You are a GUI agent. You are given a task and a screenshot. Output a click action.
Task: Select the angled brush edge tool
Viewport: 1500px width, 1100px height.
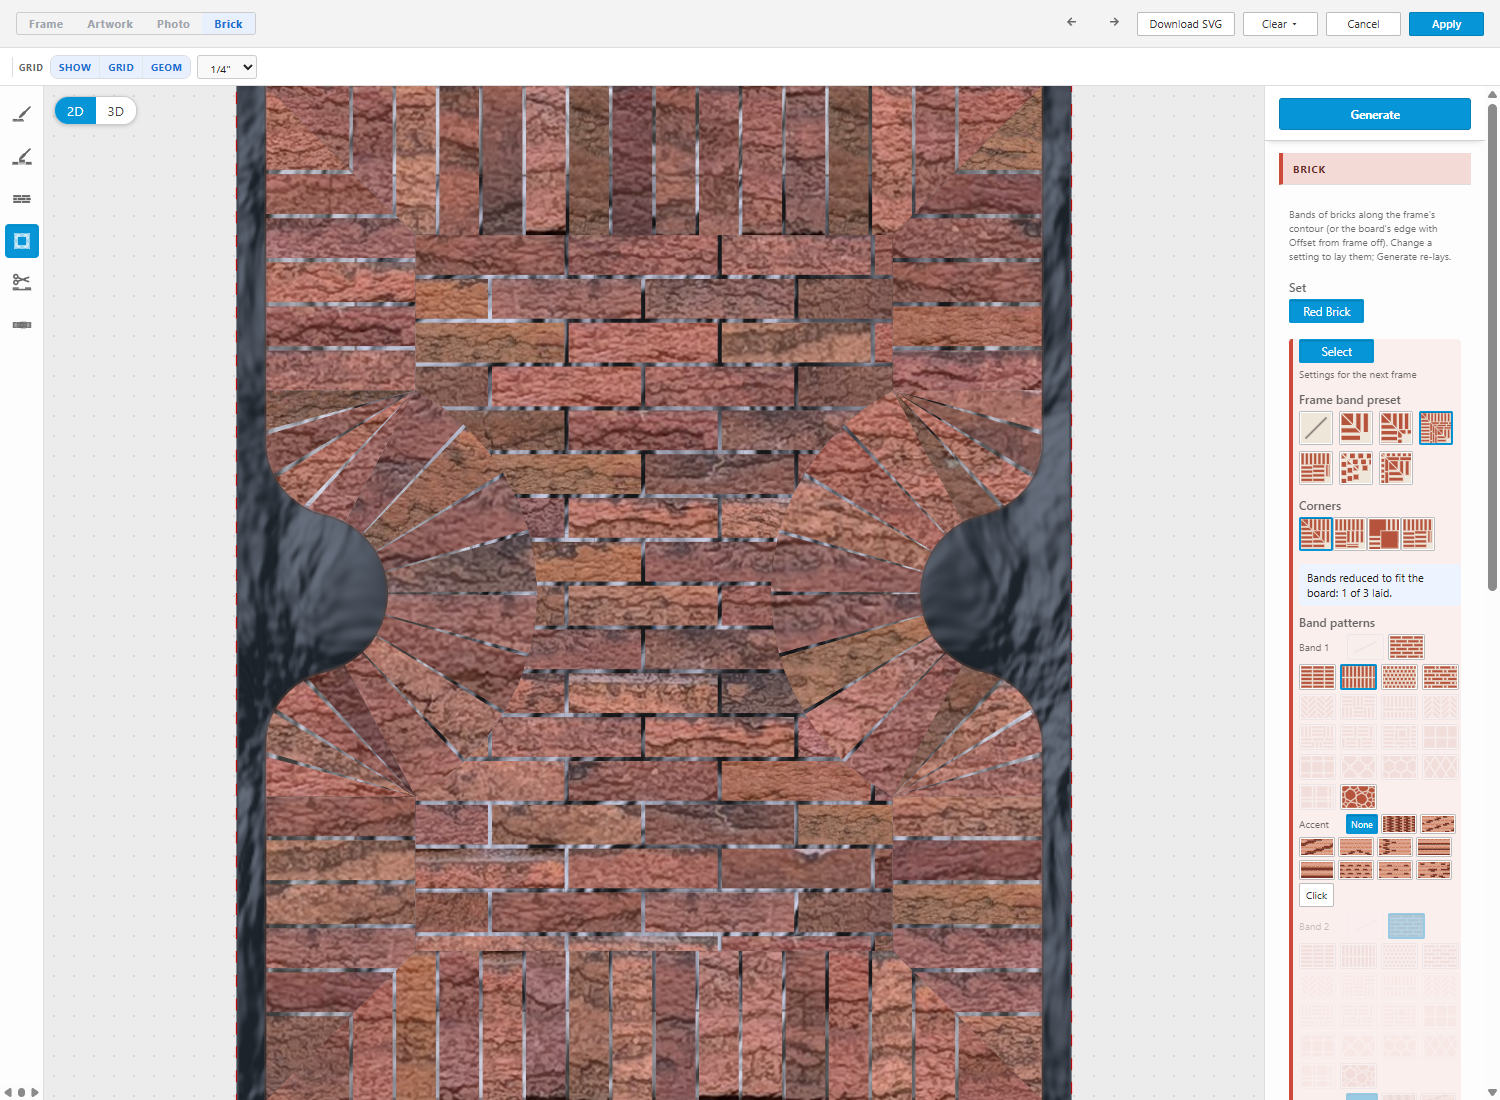(22, 157)
